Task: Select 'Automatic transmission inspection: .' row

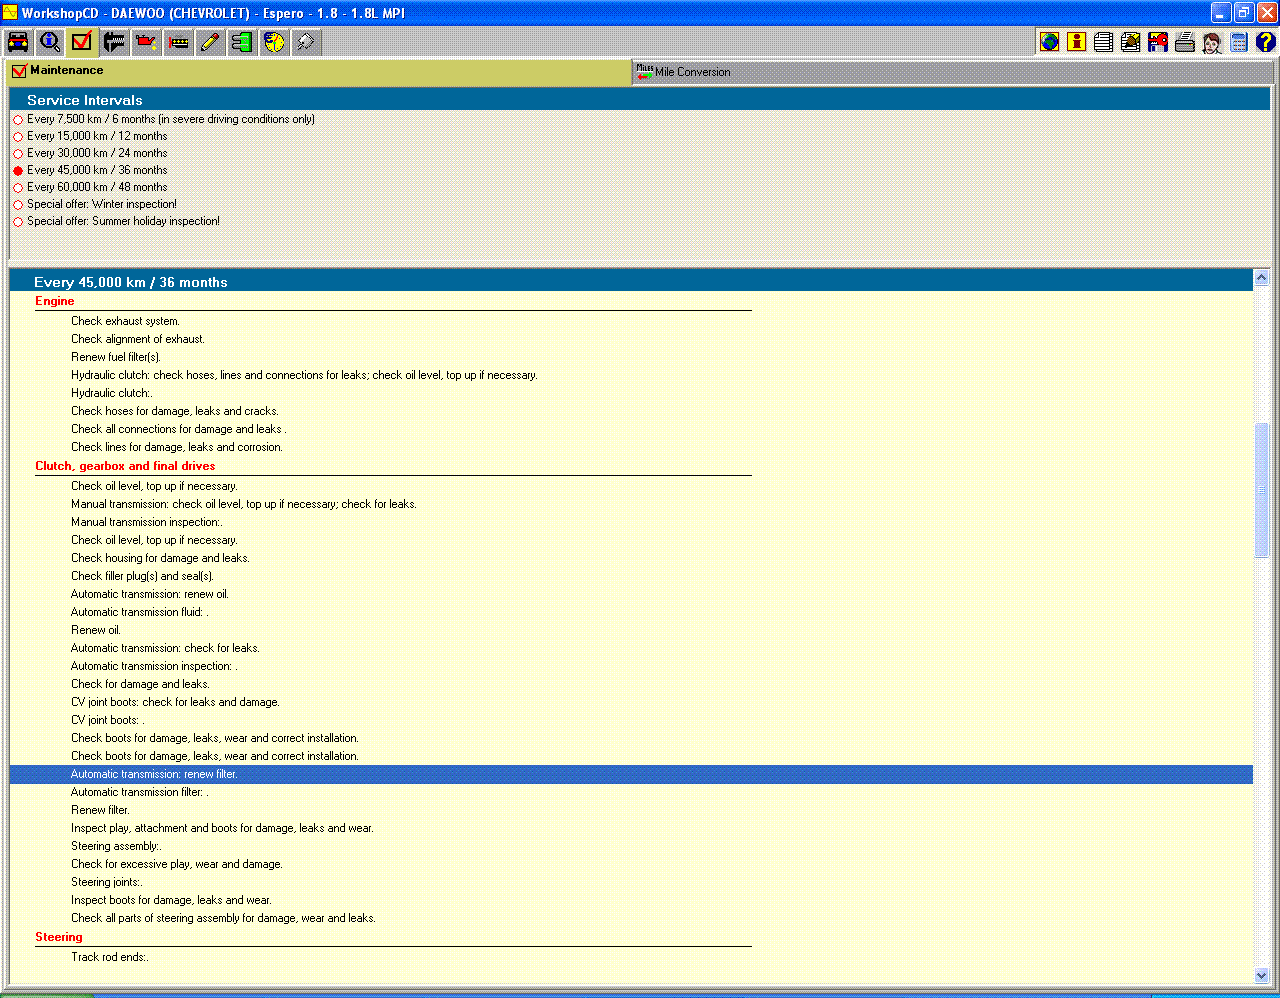Action: (631, 666)
